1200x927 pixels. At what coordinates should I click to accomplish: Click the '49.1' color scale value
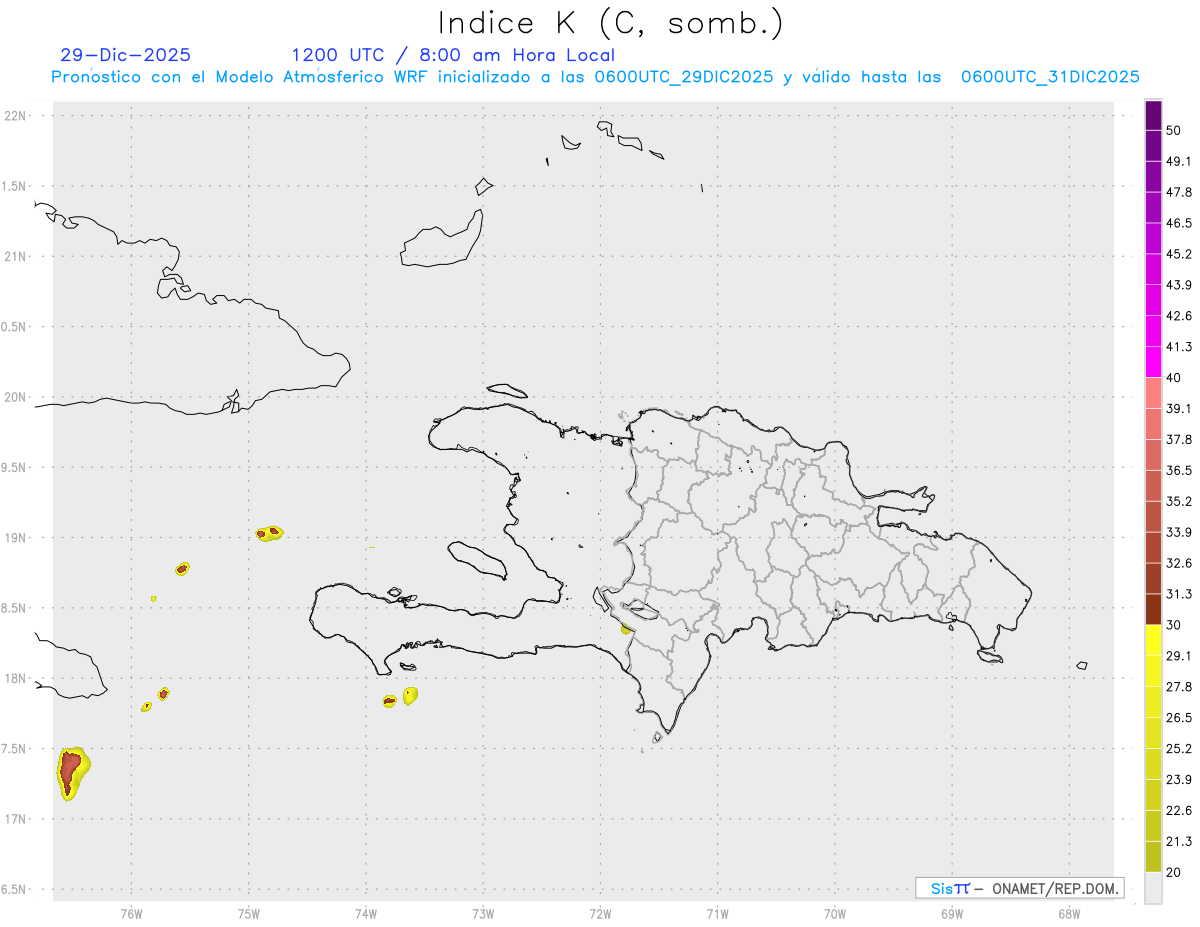[x=1178, y=161]
